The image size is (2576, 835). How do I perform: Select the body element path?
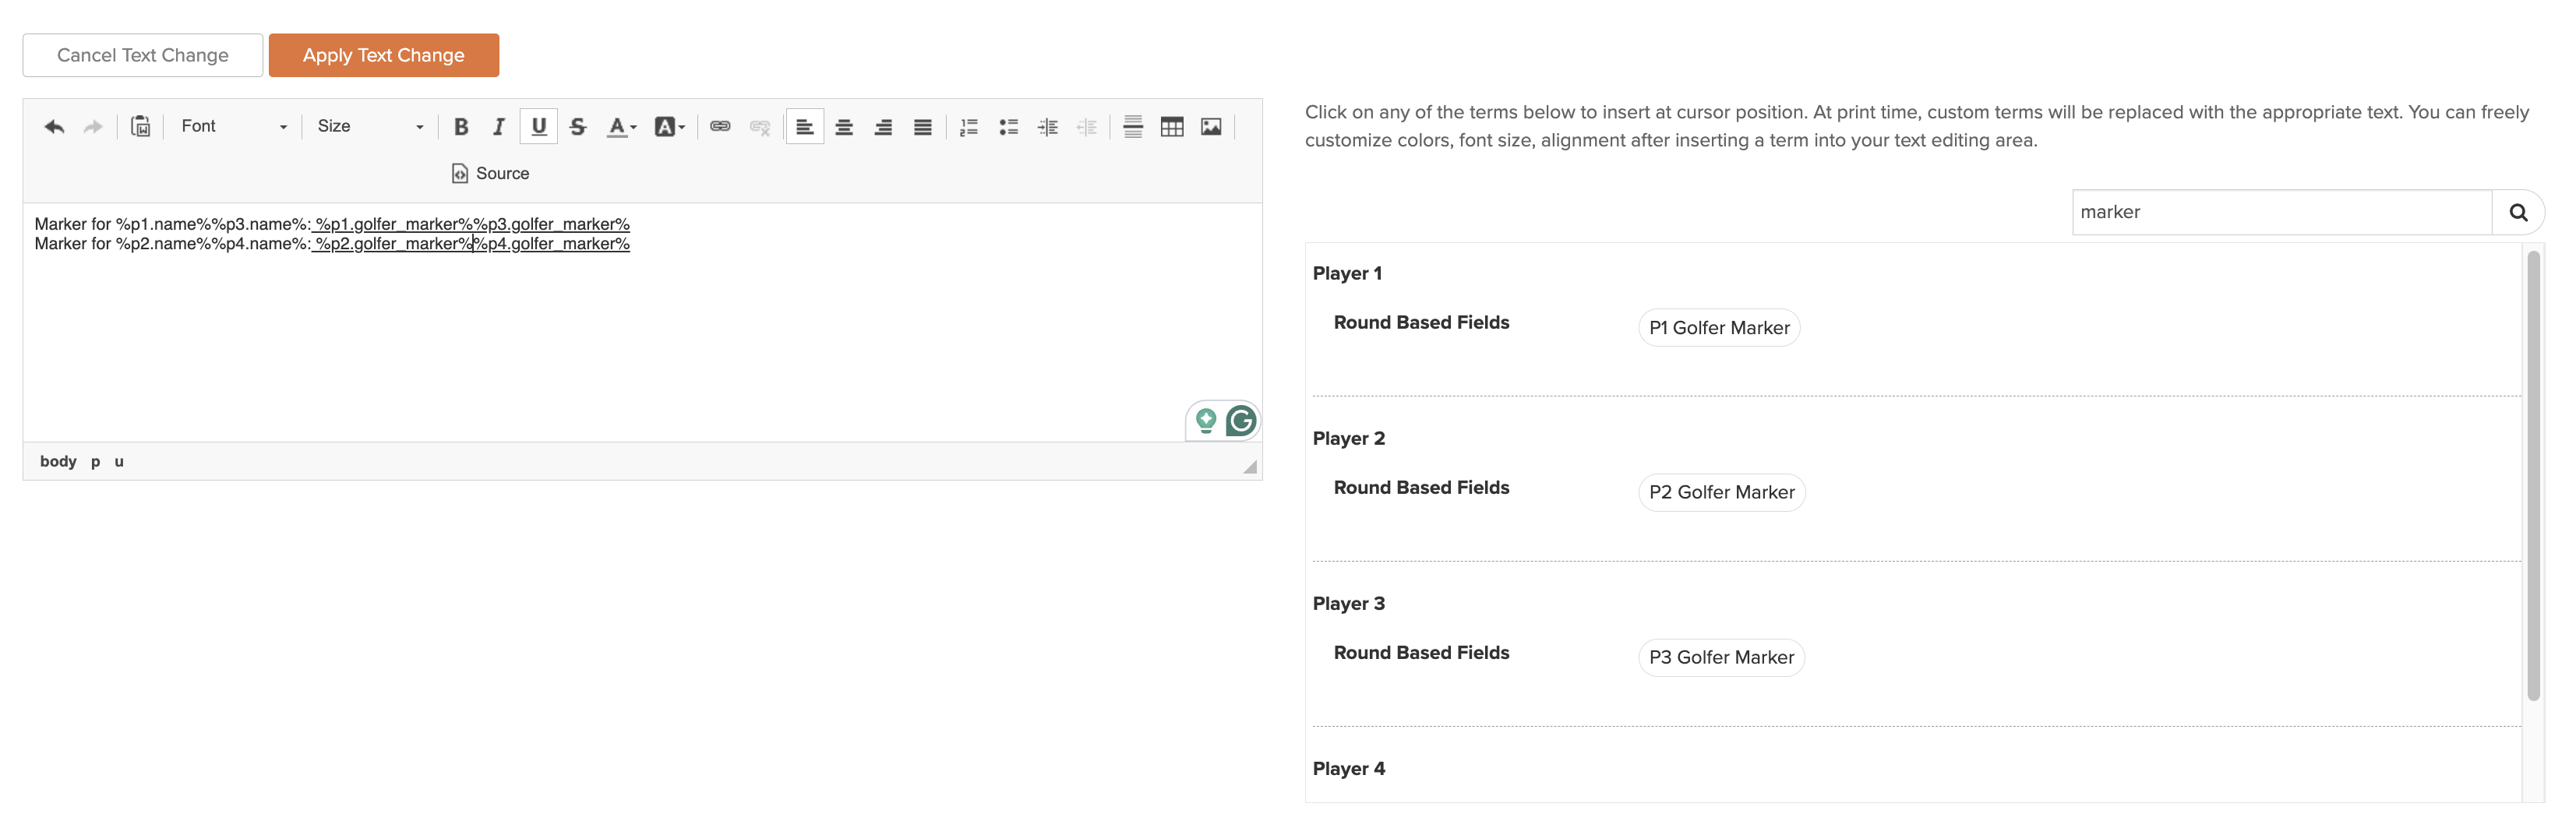[58, 461]
